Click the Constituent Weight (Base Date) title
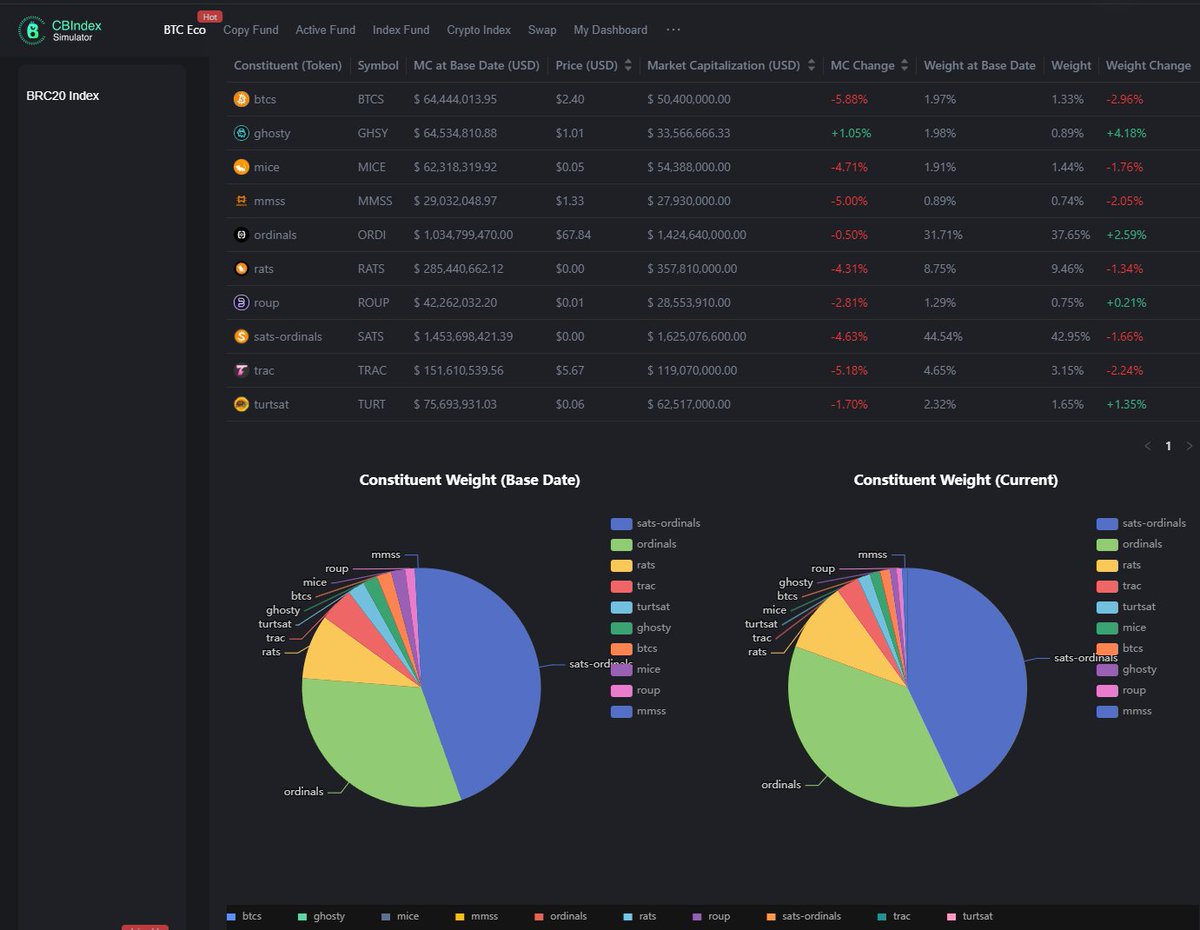This screenshot has width=1200, height=930. (x=469, y=480)
